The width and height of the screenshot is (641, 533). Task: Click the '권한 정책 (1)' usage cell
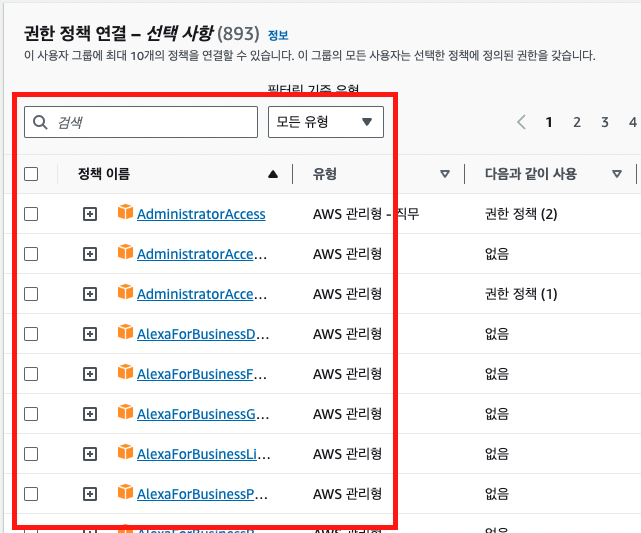(x=521, y=294)
